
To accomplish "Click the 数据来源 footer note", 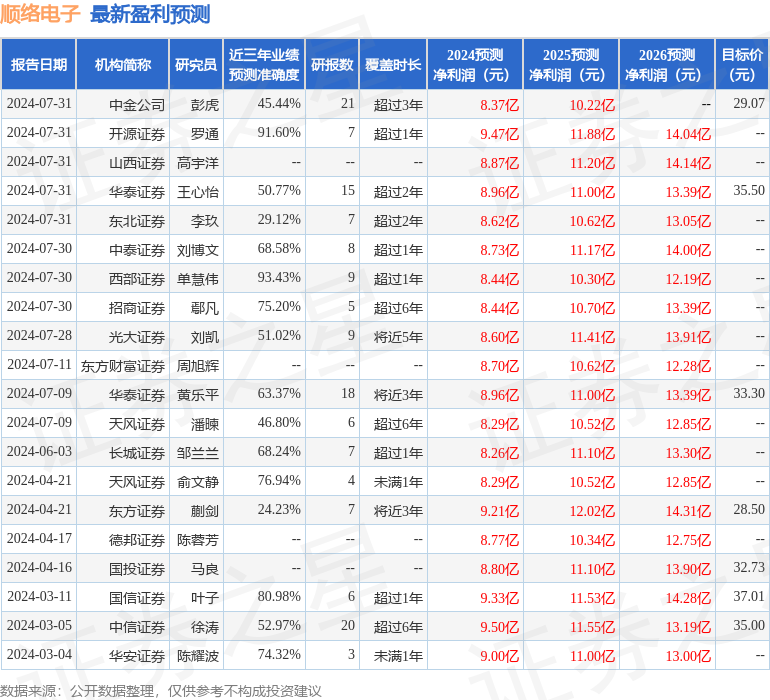I will [x=161, y=691].
